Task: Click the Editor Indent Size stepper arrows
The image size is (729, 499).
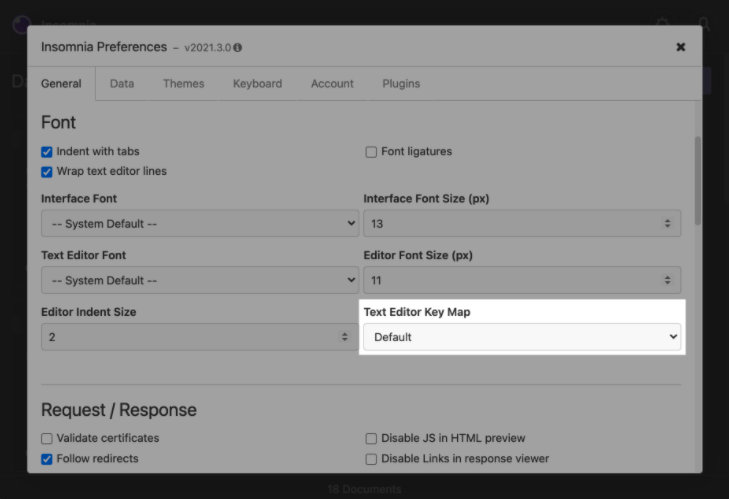Action: point(345,337)
